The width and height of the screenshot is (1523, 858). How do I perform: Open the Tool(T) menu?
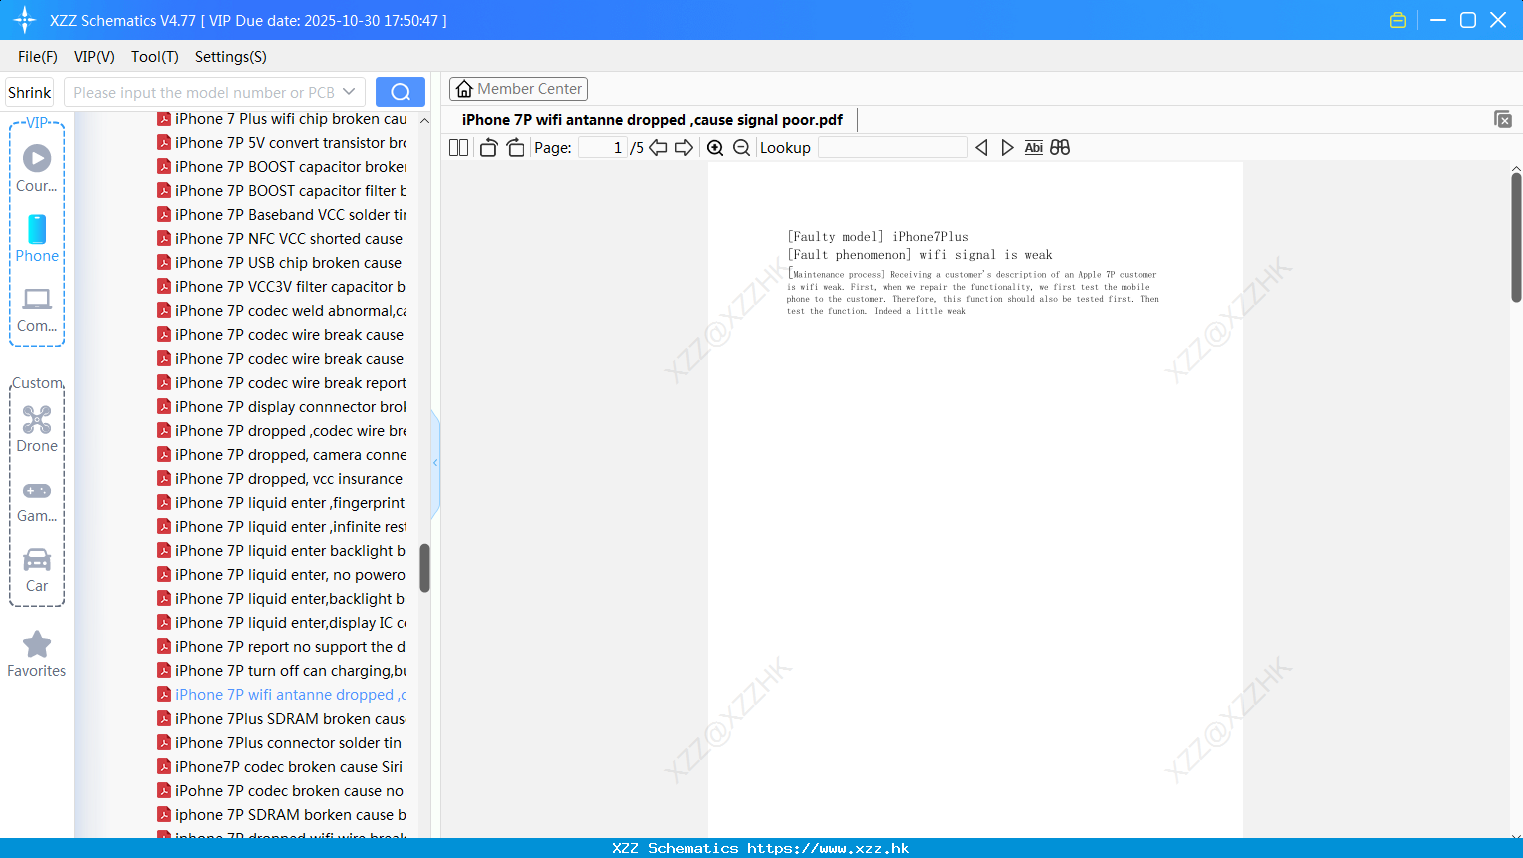coord(155,57)
